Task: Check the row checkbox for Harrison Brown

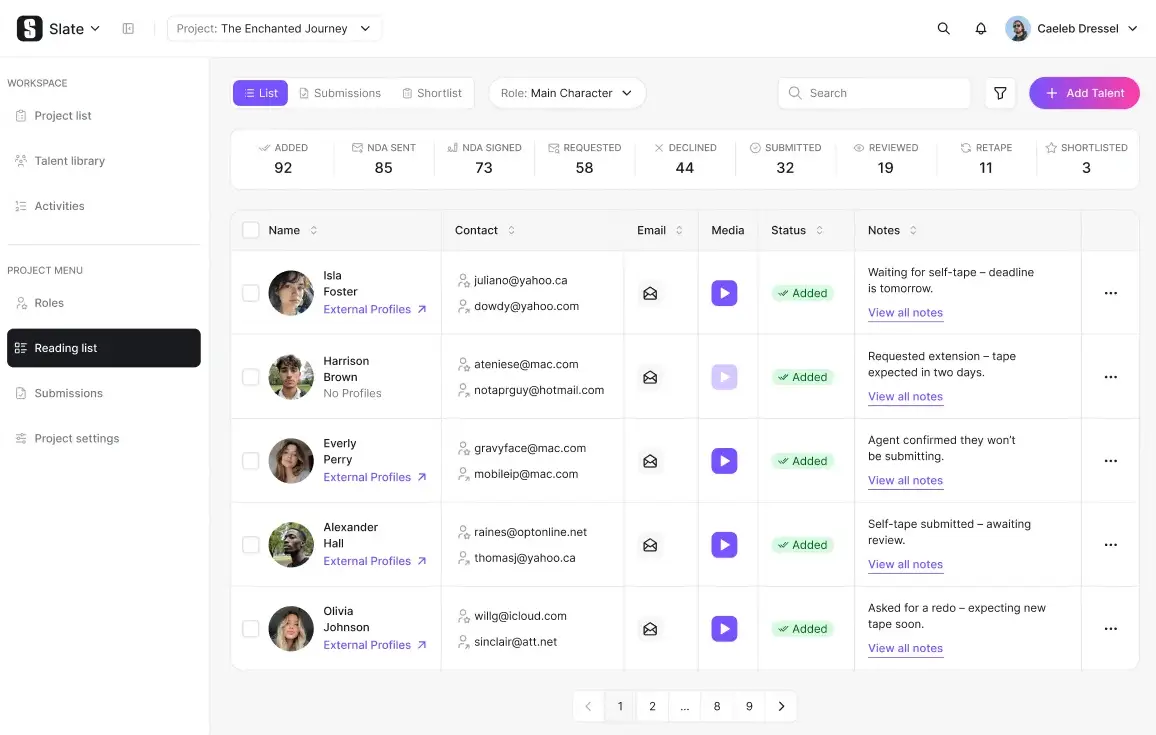Action: (251, 376)
